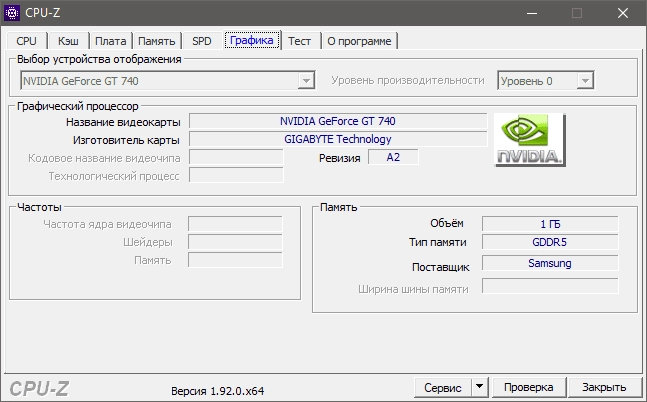Image resolution: width=647 pixels, height=402 pixels.
Task: Expand the Уровень 0 performance level dropdown
Action: point(585,80)
